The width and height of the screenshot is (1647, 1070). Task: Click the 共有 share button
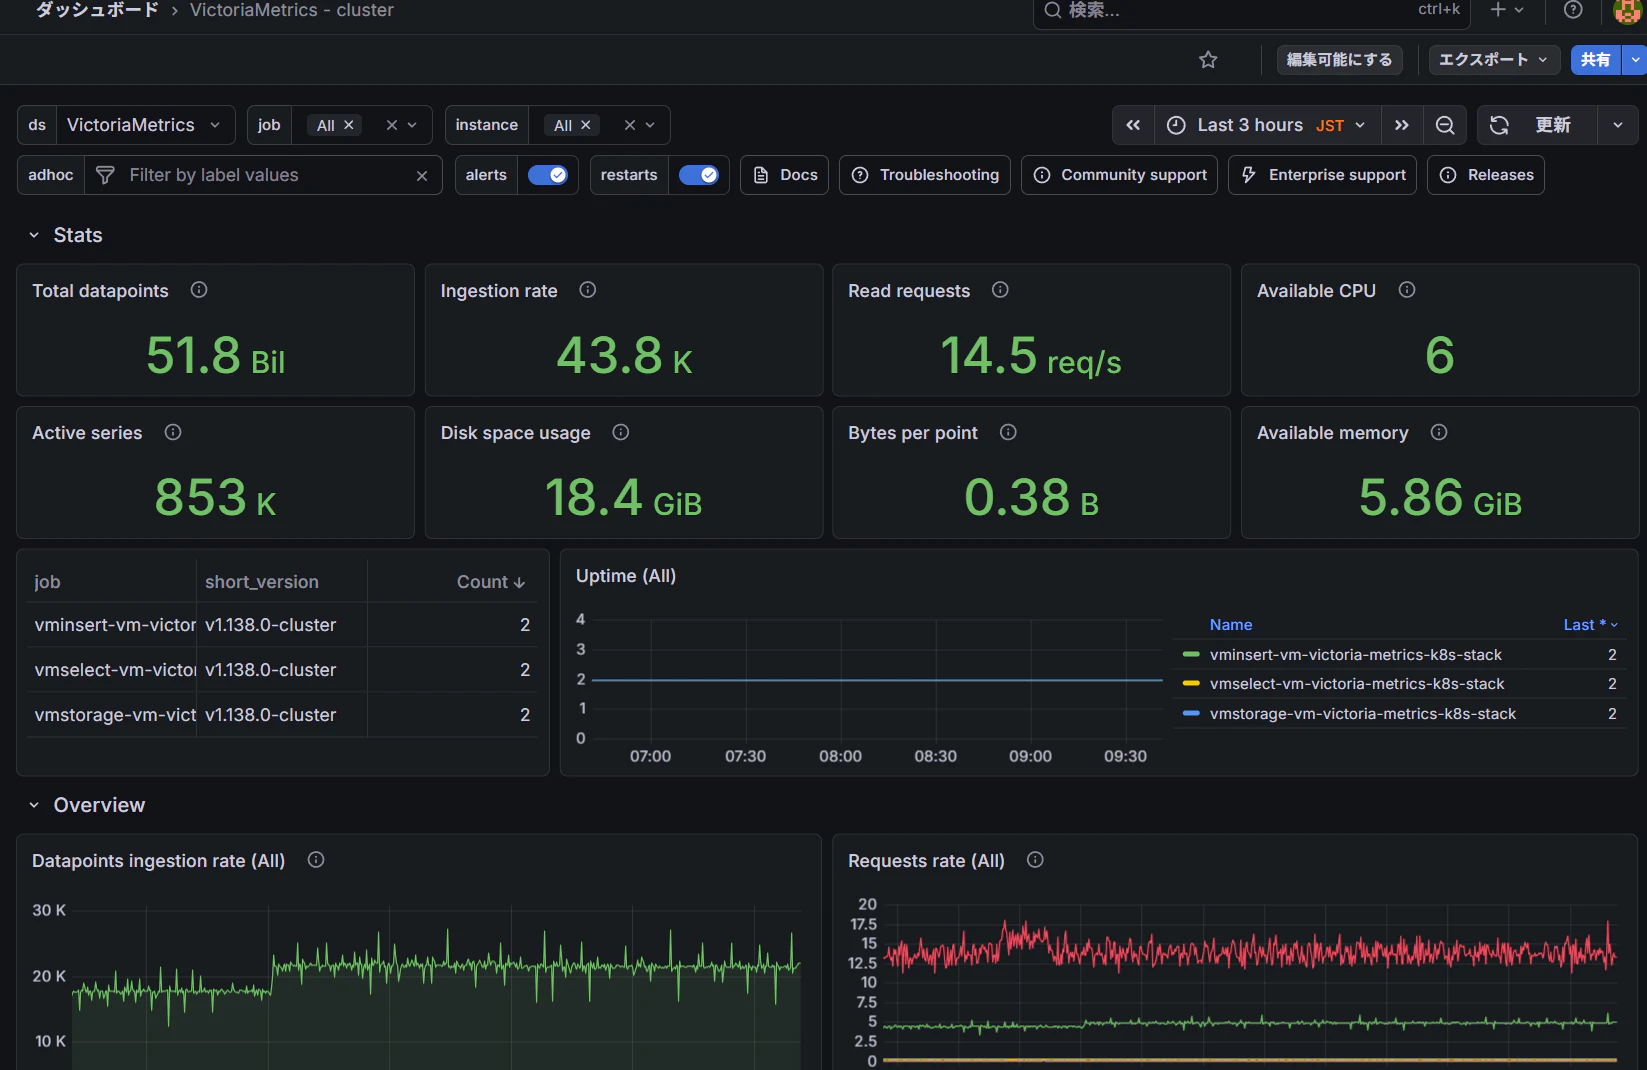click(1596, 60)
